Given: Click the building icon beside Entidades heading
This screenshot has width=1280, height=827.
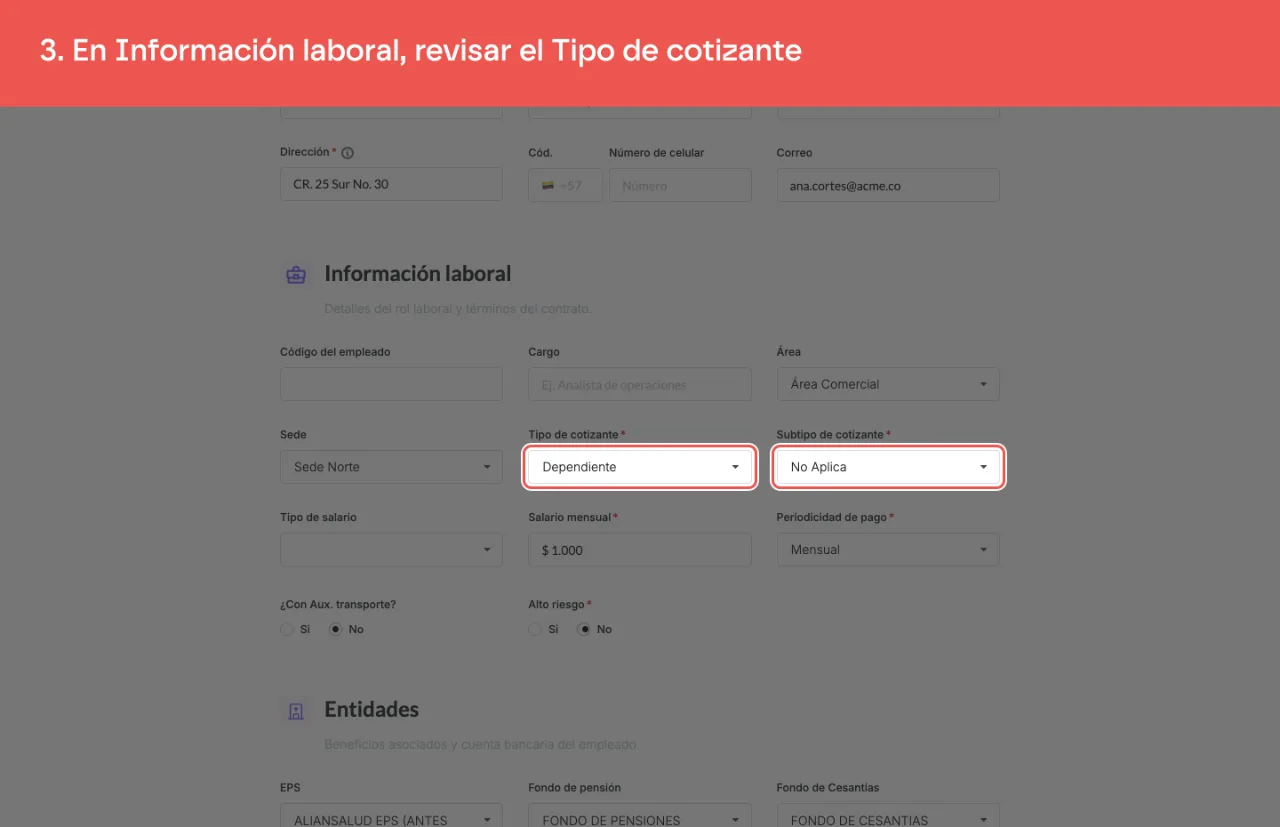Looking at the screenshot, I should pos(296,711).
